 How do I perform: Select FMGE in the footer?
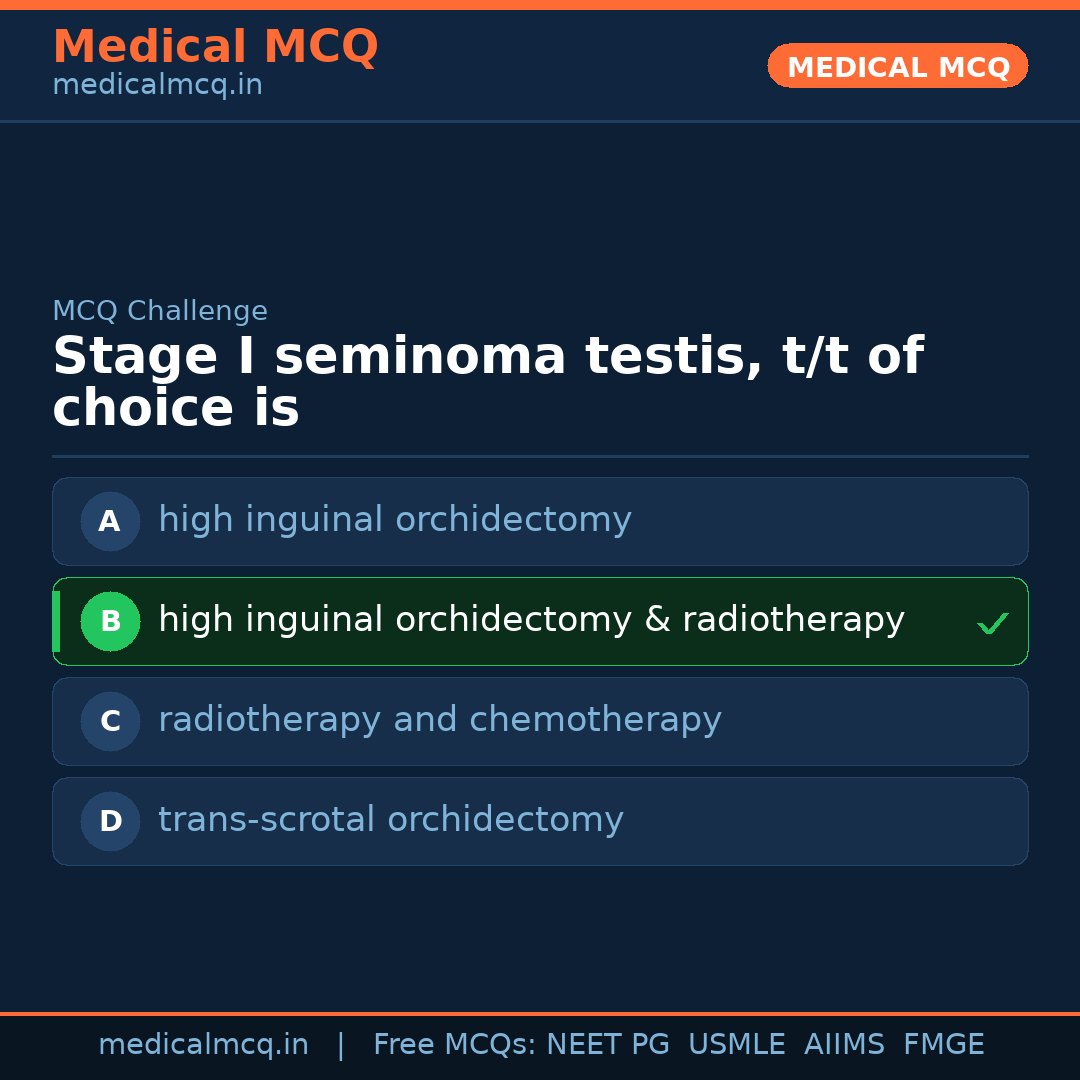(943, 1045)
